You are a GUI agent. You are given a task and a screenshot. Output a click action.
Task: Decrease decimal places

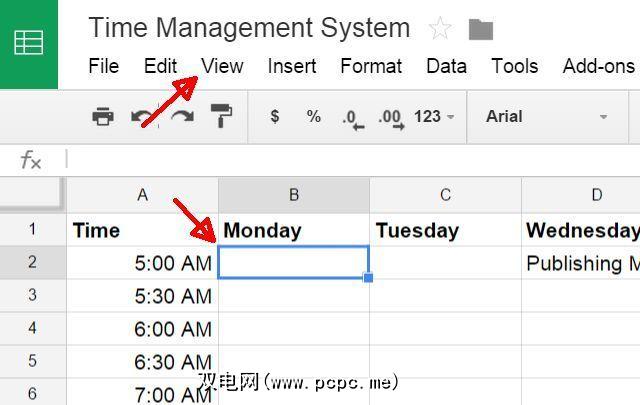coord(350,118)
